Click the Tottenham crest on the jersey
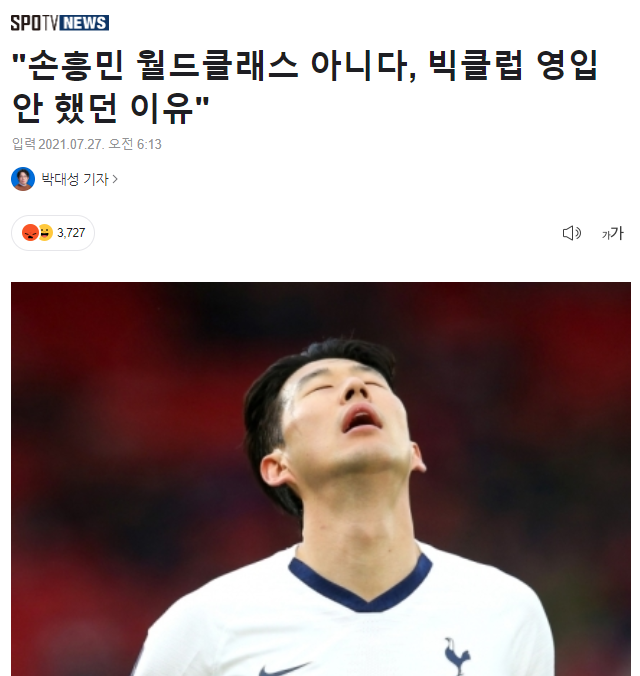This screenshot has height=676, width=640. click(x=457, y=655)
